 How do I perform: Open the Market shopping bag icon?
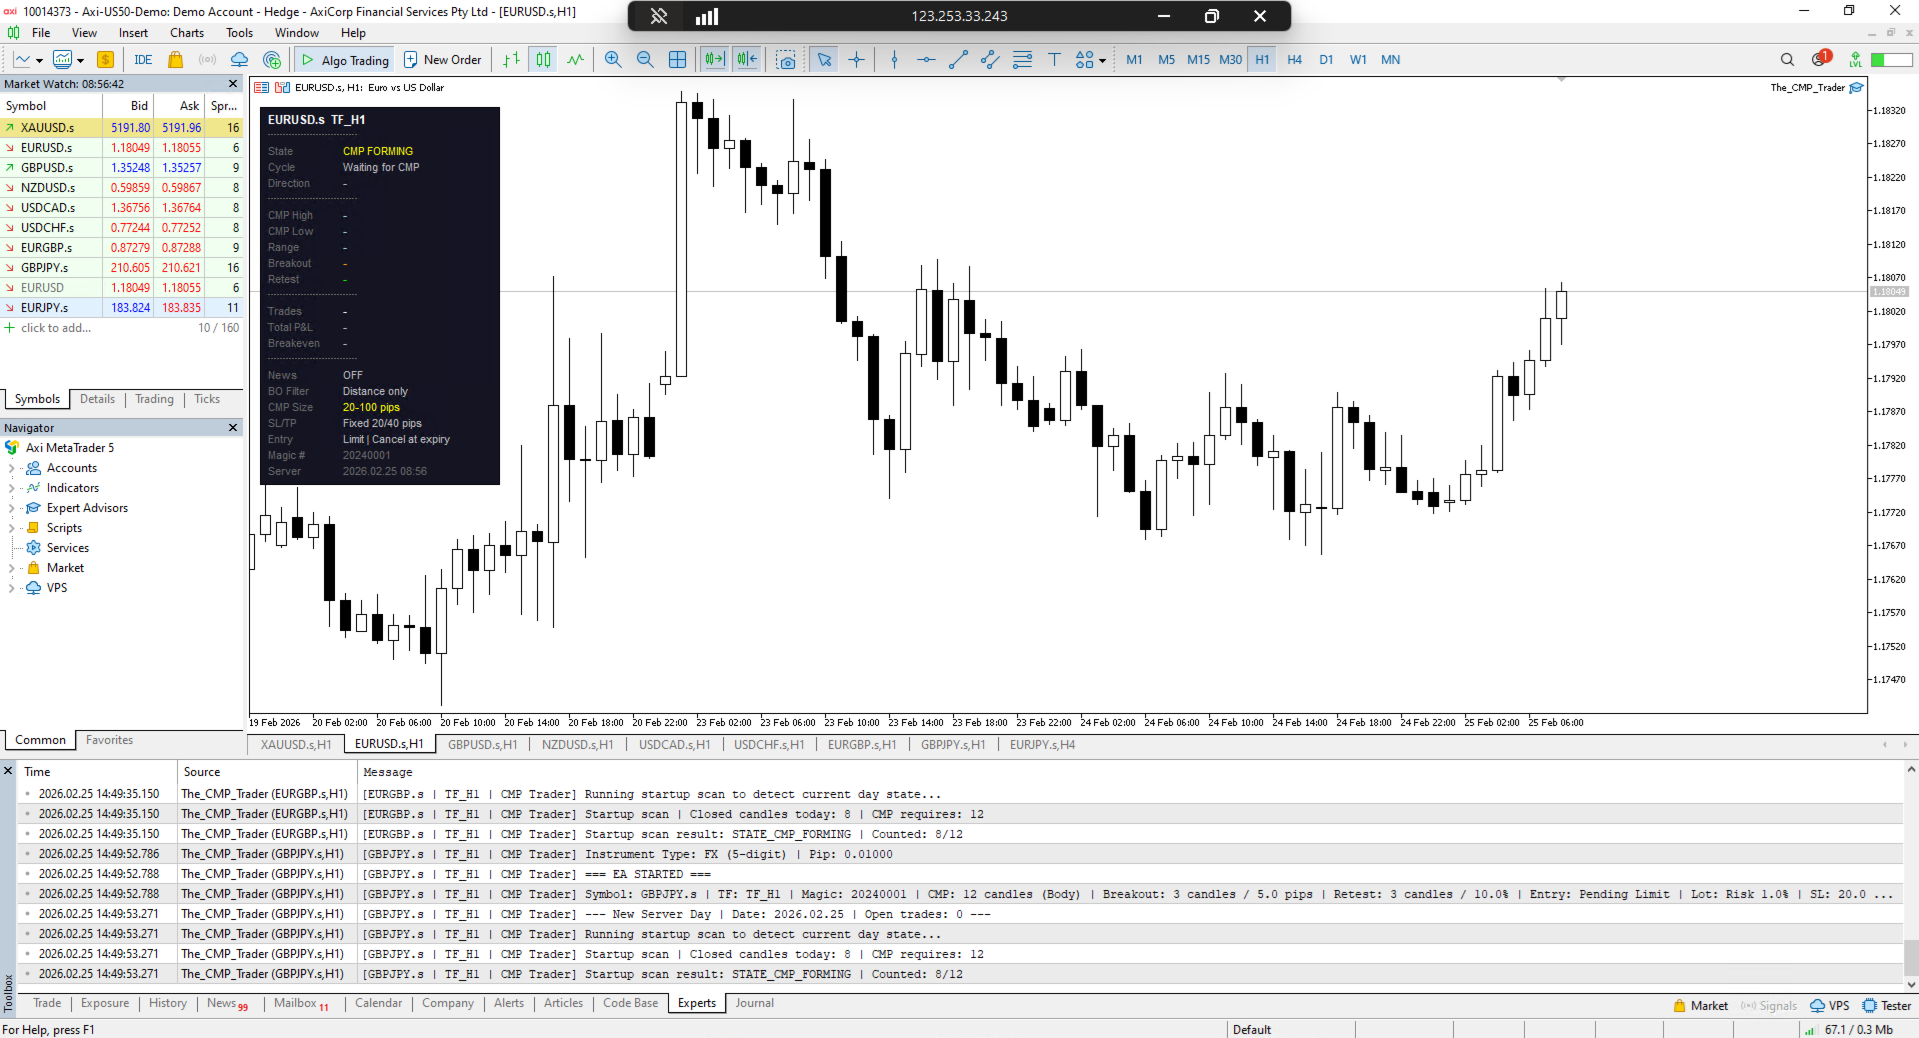click(175, 60)
